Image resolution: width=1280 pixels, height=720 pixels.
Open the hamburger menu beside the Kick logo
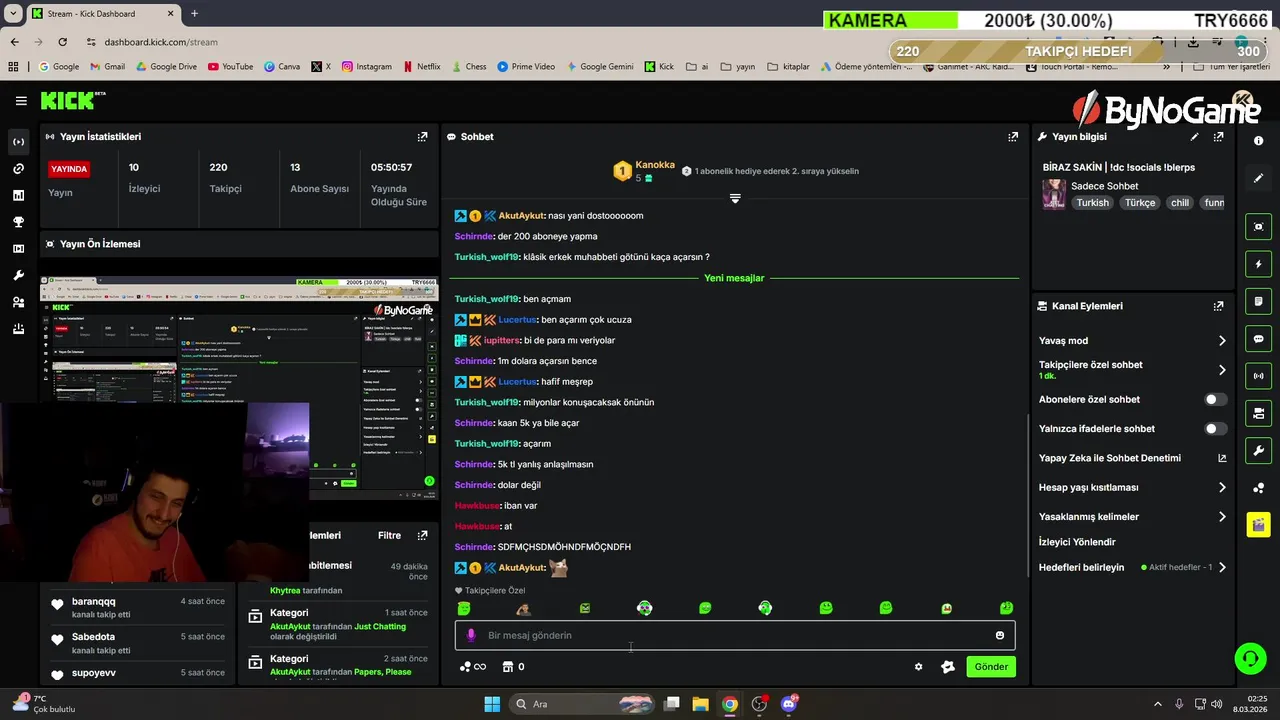[21, 101]
